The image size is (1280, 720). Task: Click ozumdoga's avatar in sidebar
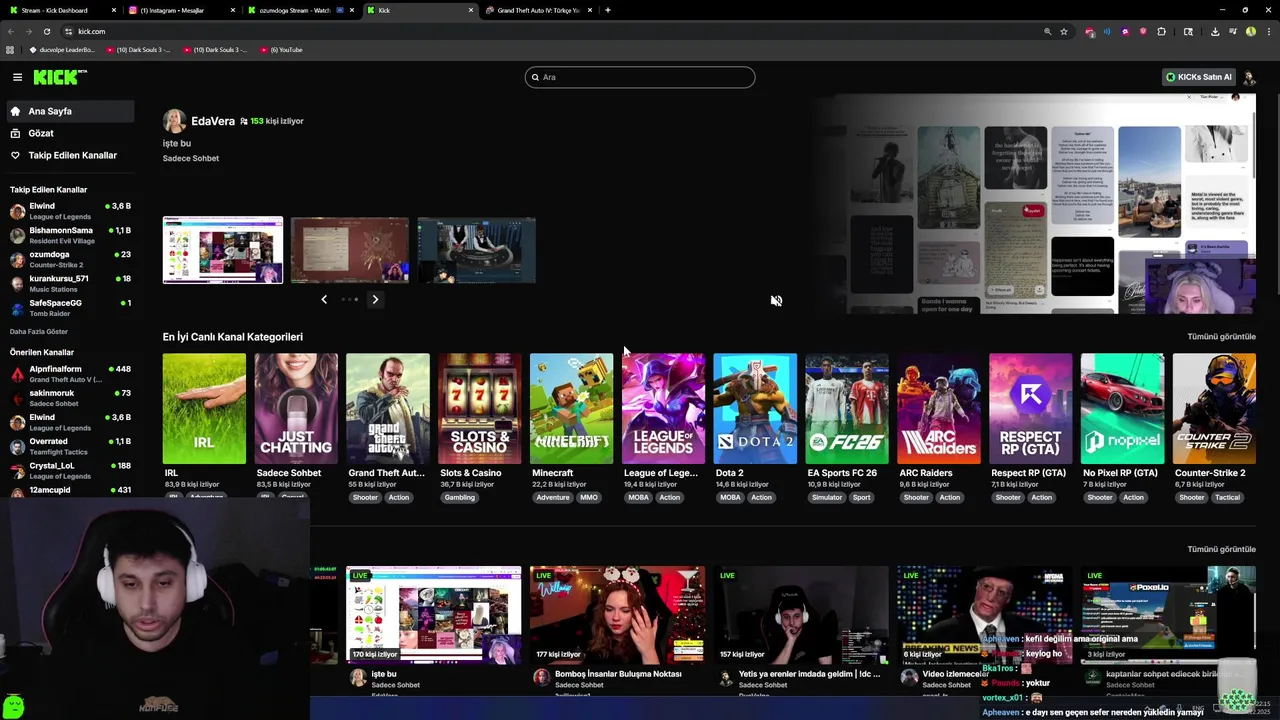point(17,259)
